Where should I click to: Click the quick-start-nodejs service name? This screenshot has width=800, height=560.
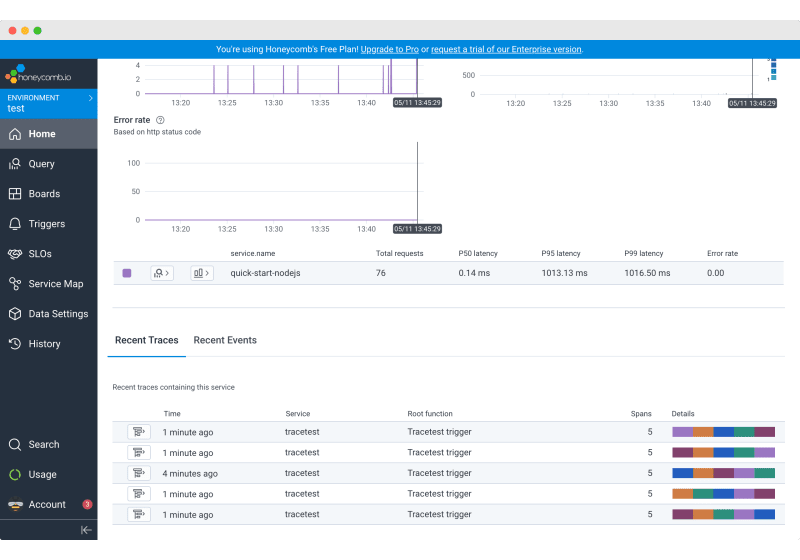coord(265,273)
